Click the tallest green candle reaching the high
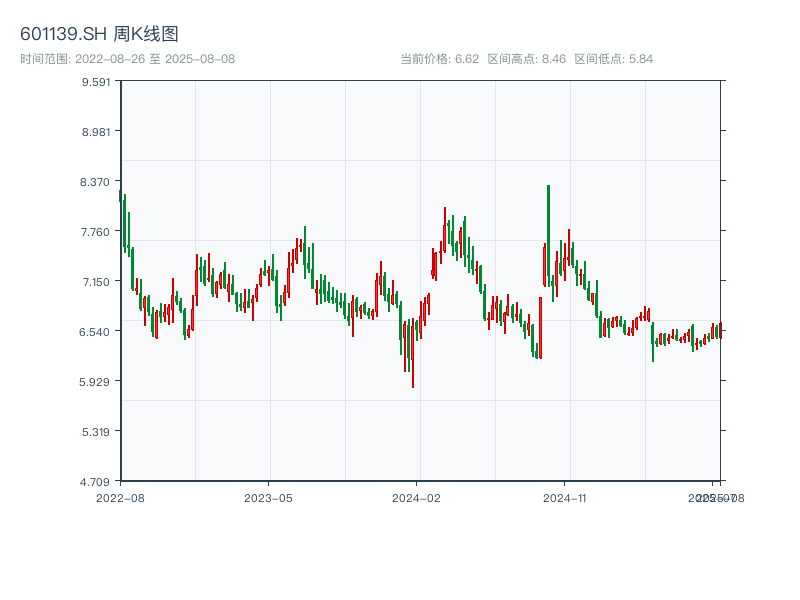The height and width of the screenshot is (600, 800). [548, 235]
